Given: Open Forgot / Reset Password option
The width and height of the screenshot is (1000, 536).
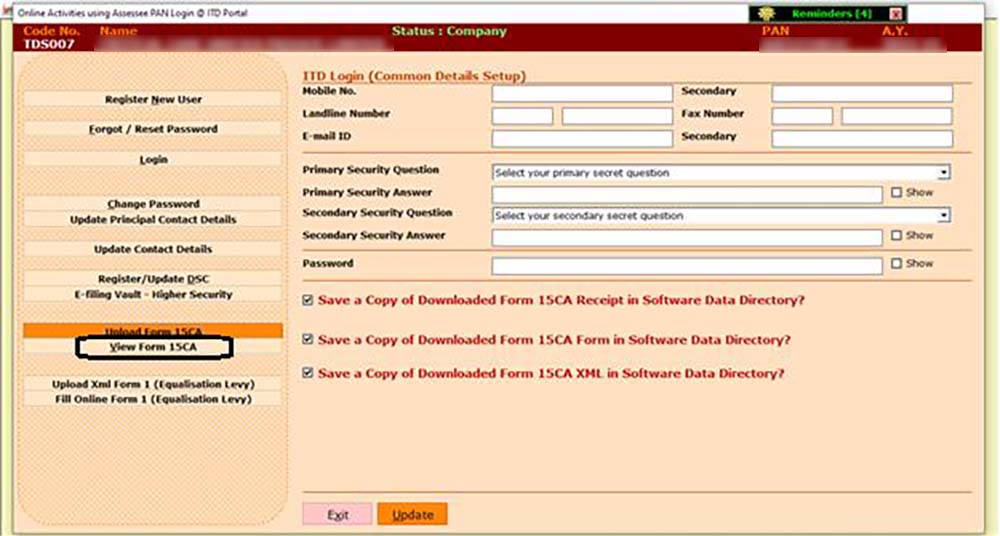Looking at the screenshot, I should 153,129.
